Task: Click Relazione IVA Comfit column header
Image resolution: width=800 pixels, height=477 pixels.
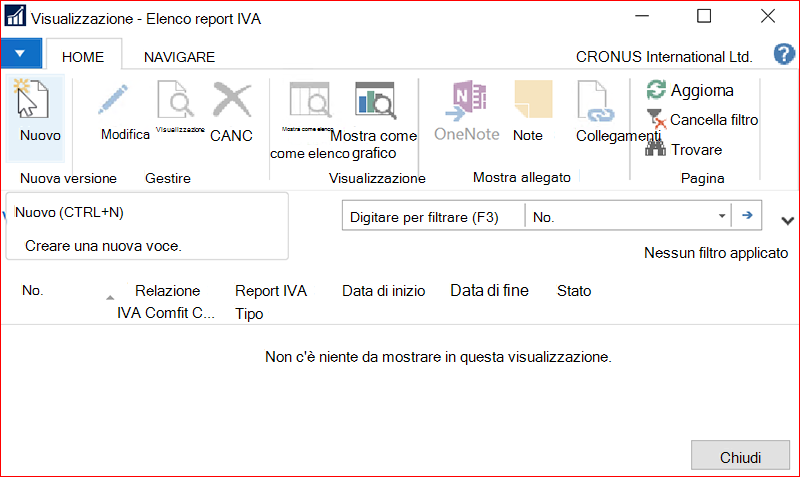Action: point(166,302)
